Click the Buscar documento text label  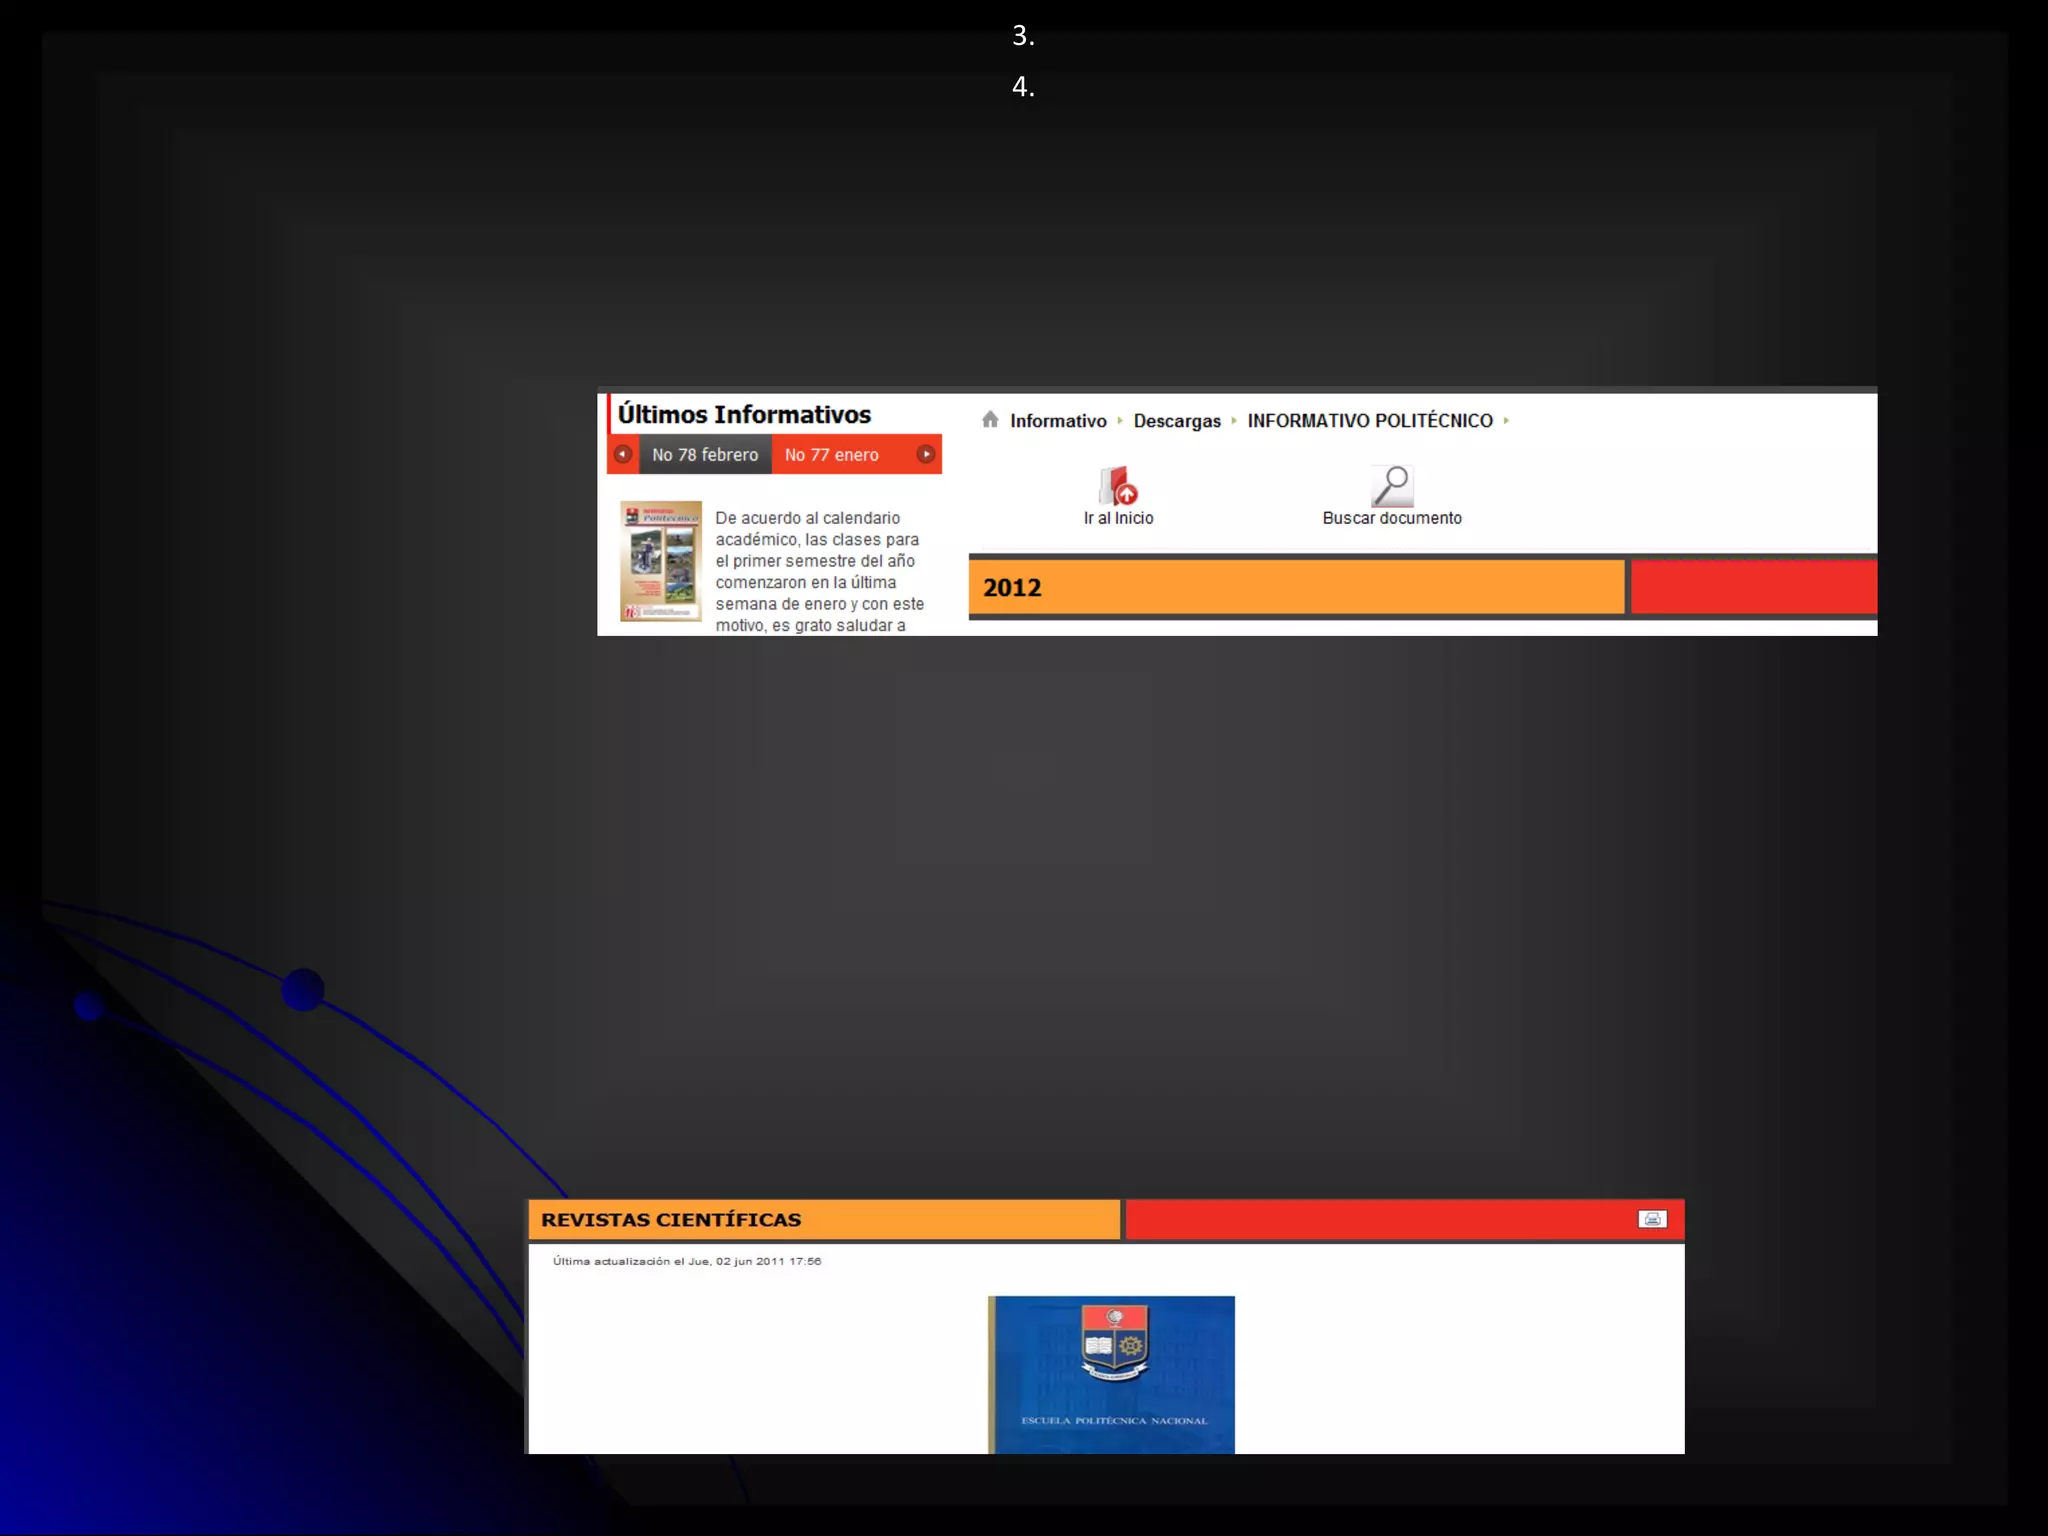[1391, 518]
